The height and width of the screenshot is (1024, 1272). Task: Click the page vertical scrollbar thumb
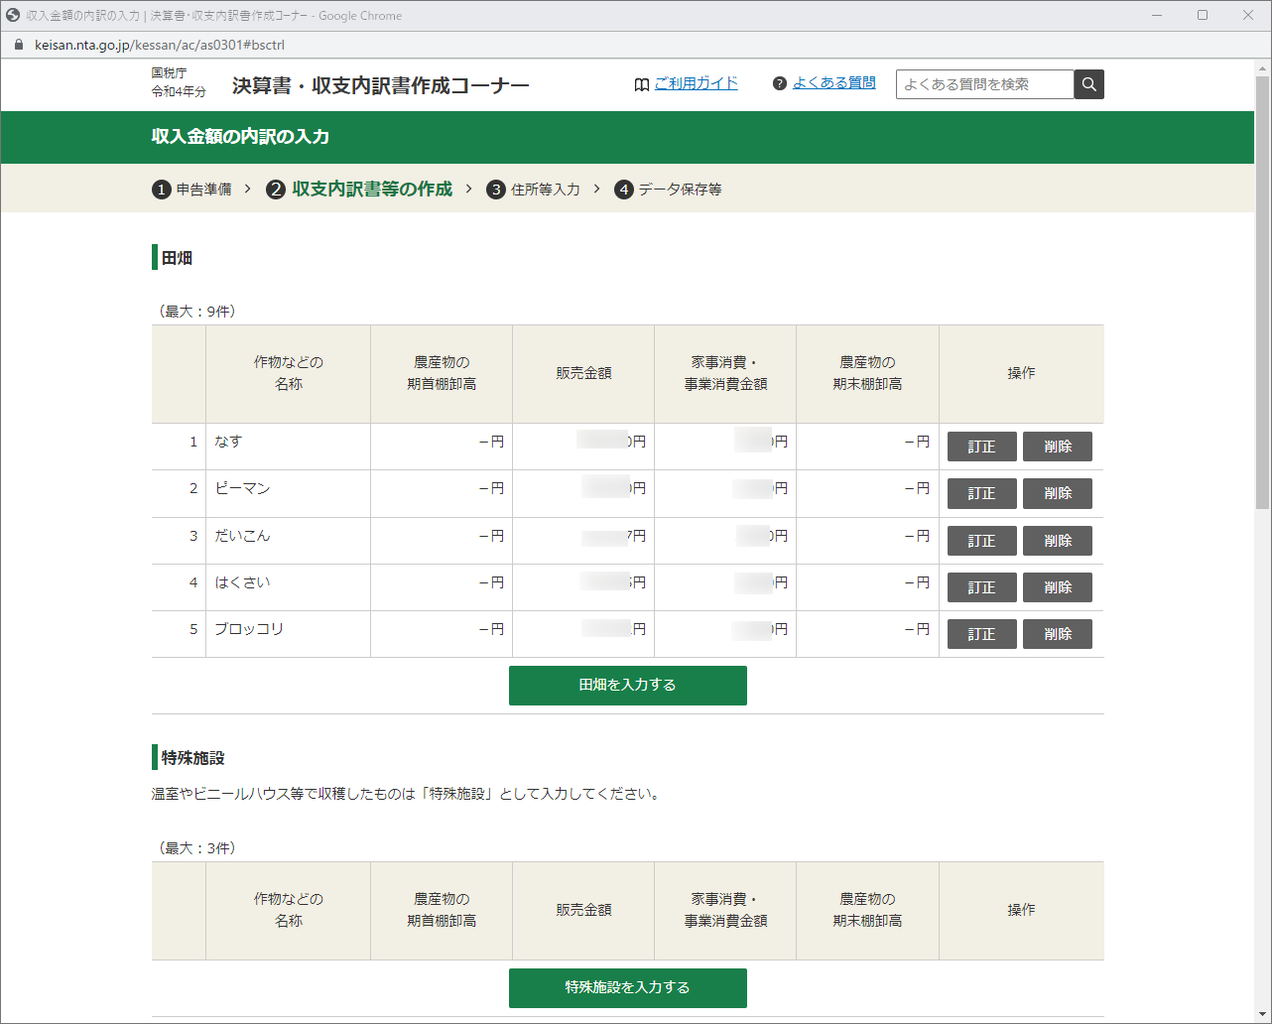pos(1262,294)
